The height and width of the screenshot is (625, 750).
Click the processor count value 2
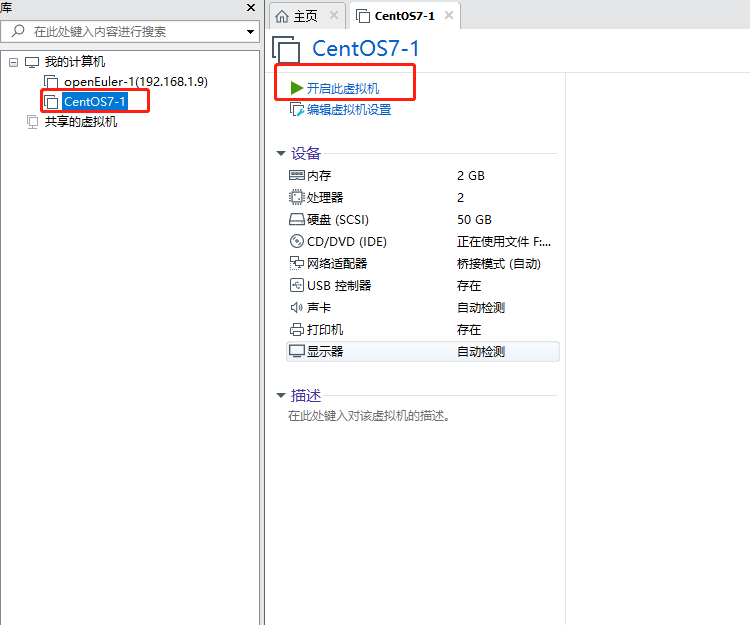460,197
